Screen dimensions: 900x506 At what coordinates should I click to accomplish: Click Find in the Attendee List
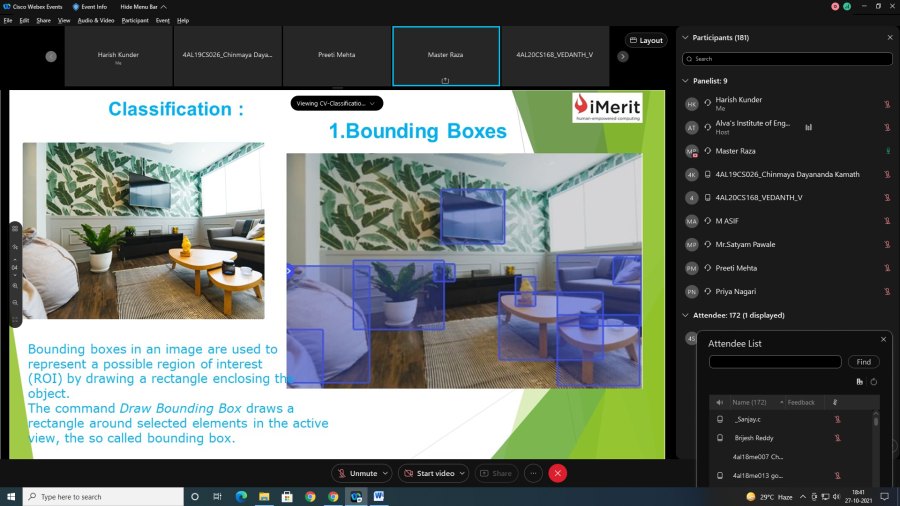pos(863,362)
